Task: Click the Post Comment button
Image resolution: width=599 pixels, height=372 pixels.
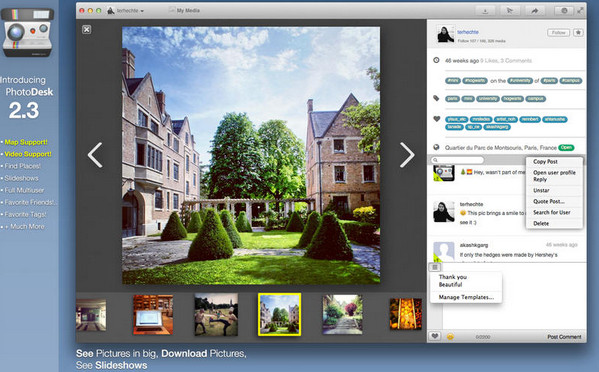Action: coord(564,336)
